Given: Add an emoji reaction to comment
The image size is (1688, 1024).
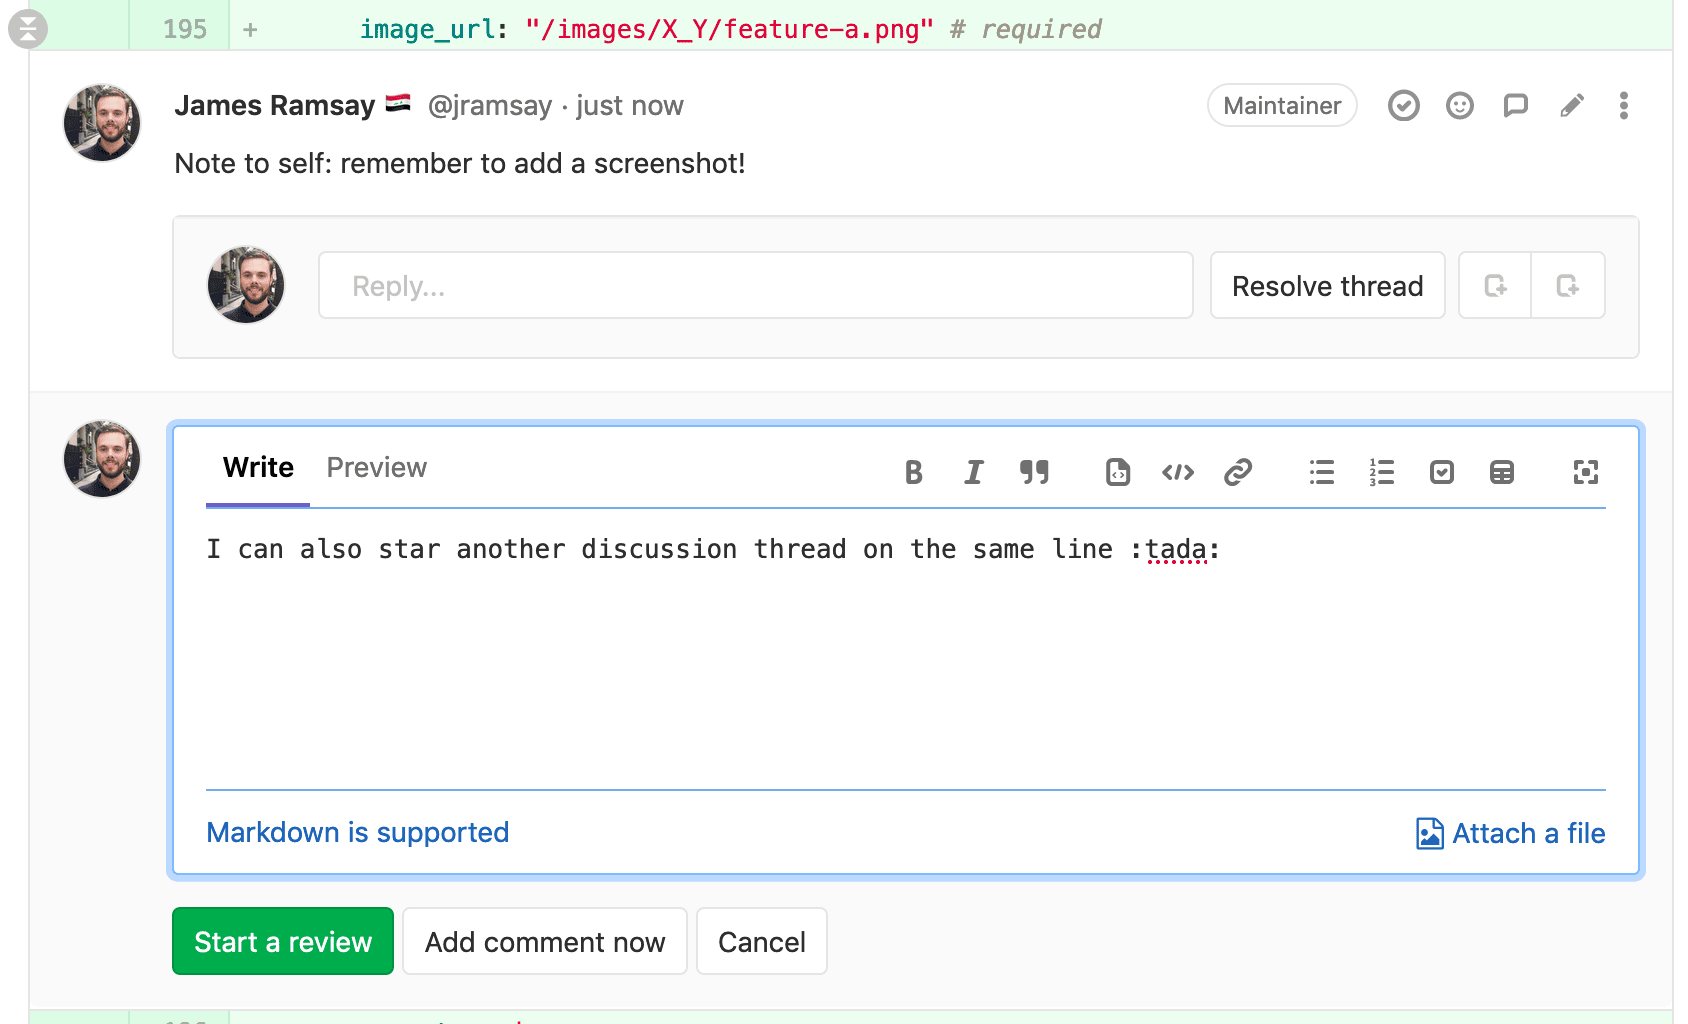Looking at the screenshot, I should [x=1459, y=106].
